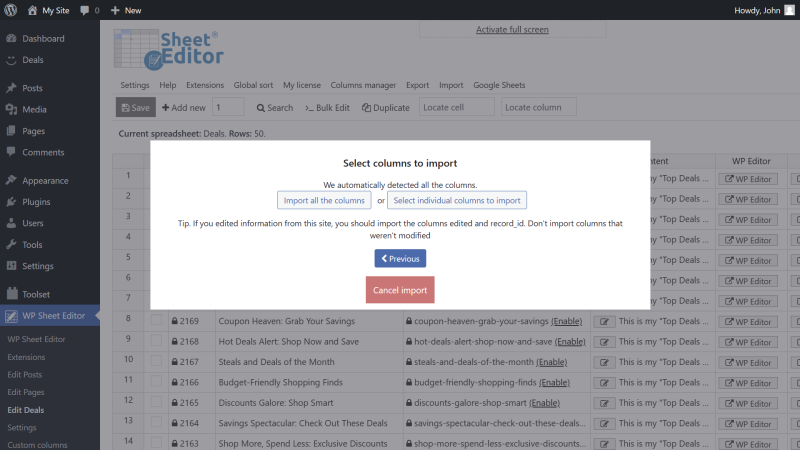Click the WordPress logo icon
This screenshot has width=800, height=450.
pos(11,10)
